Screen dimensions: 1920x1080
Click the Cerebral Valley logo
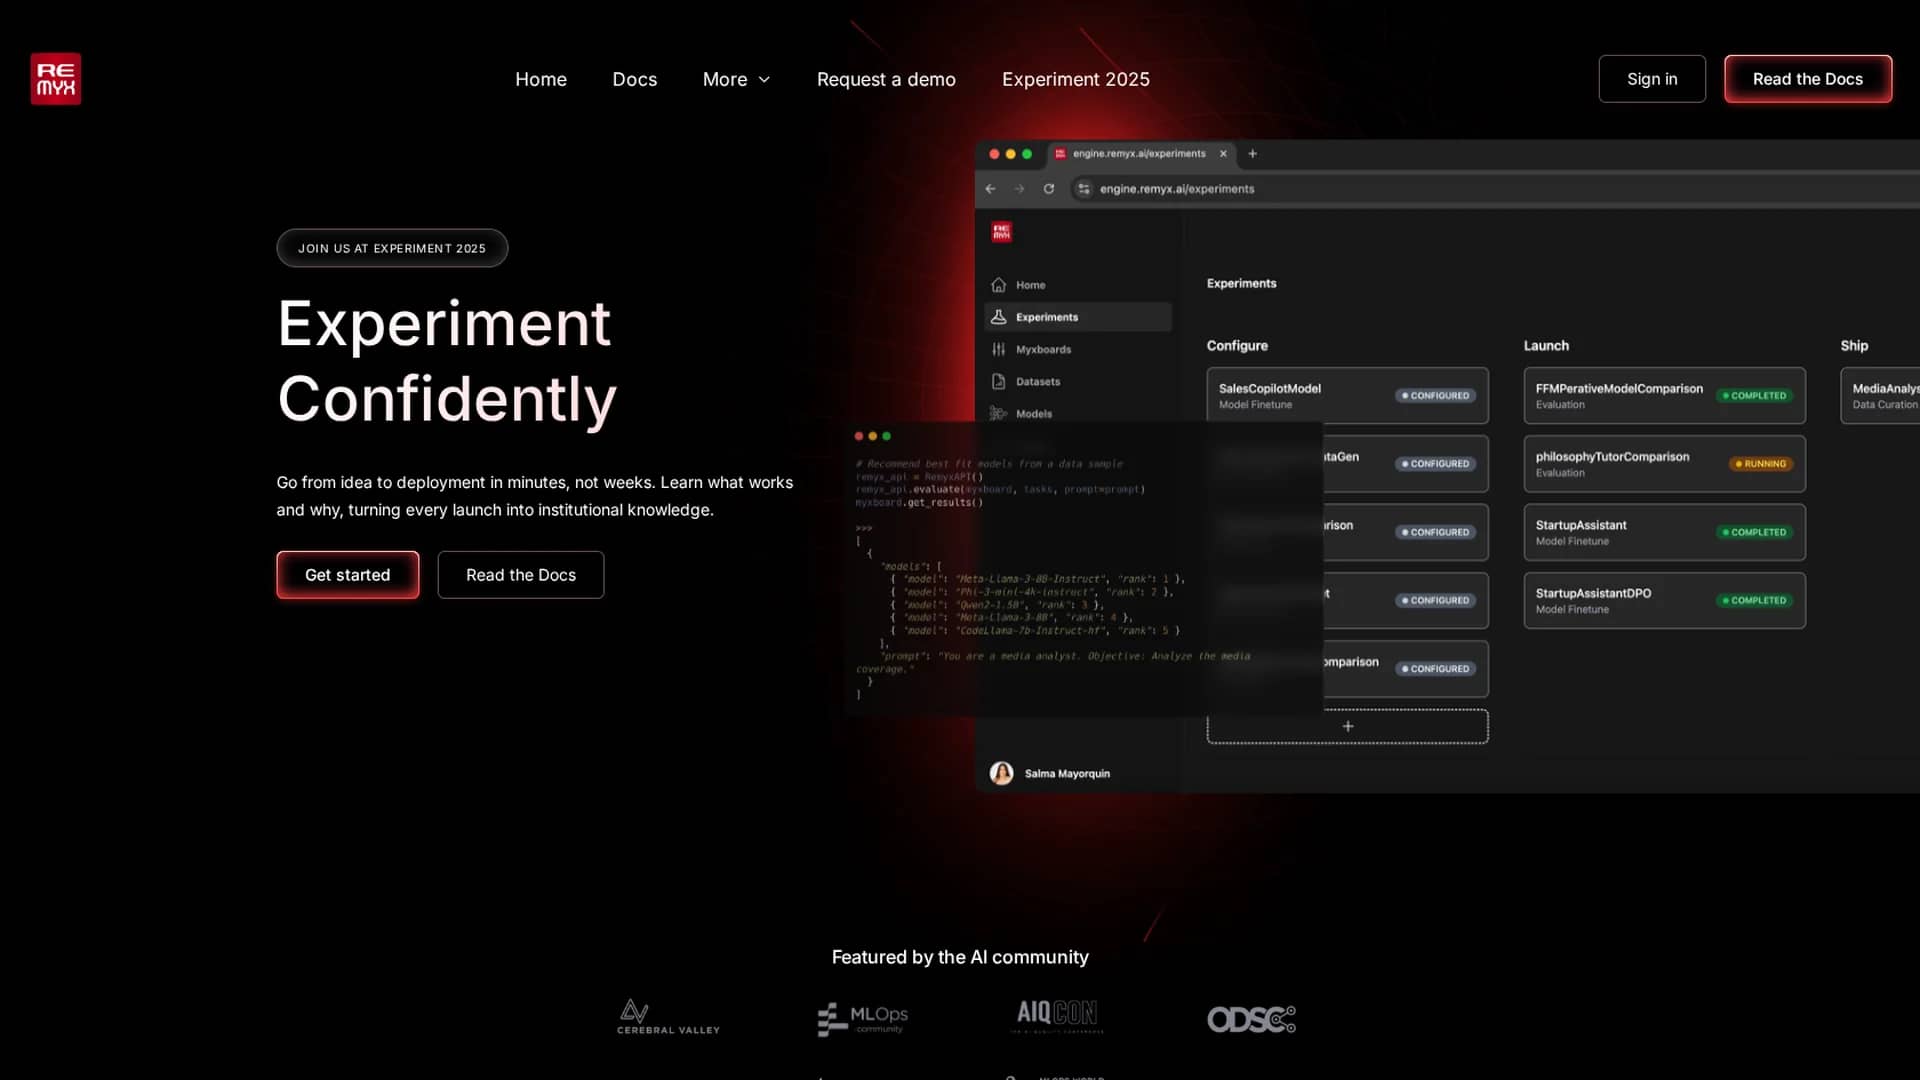[x=668, y=1017]
